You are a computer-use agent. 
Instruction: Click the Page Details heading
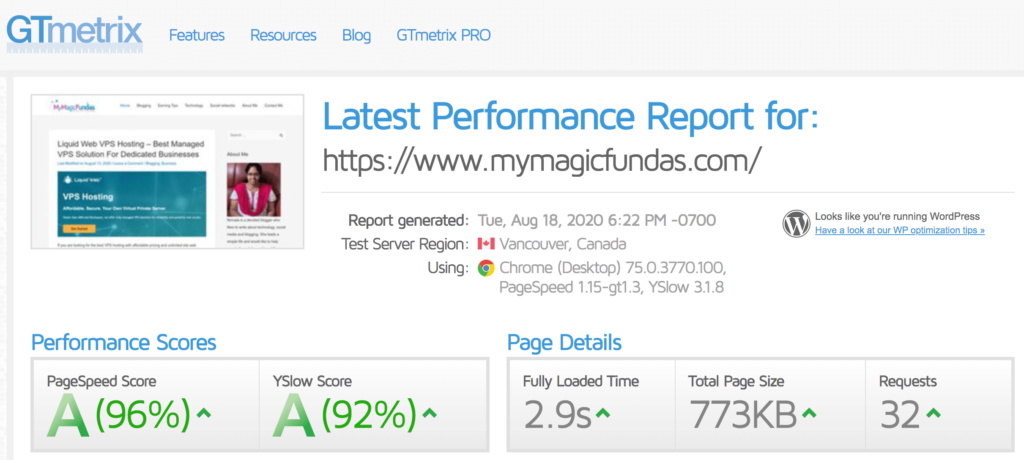pyautogui.click(x=564, y=342)
